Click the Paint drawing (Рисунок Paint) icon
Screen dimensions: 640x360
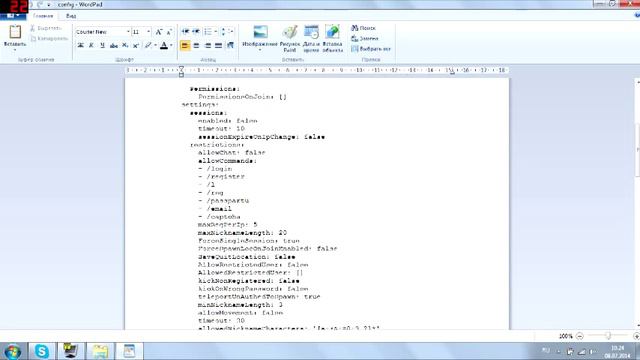point(290,32)
